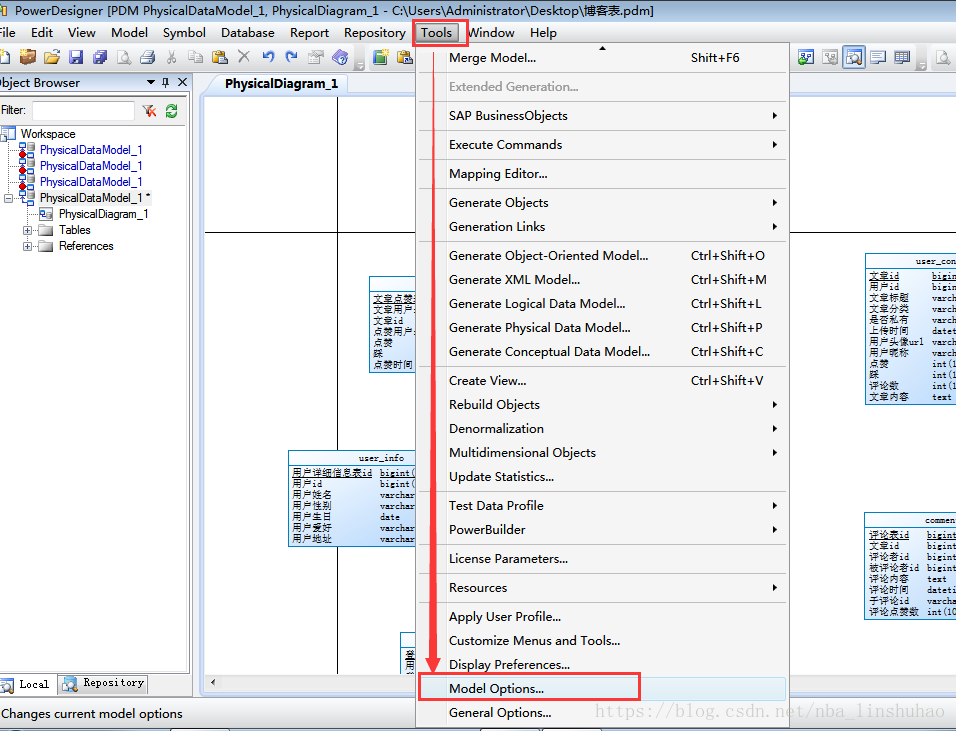This screenshot has width=956, height=731.
Task: Save the model with the floppy icon
Action: point(76,57)
